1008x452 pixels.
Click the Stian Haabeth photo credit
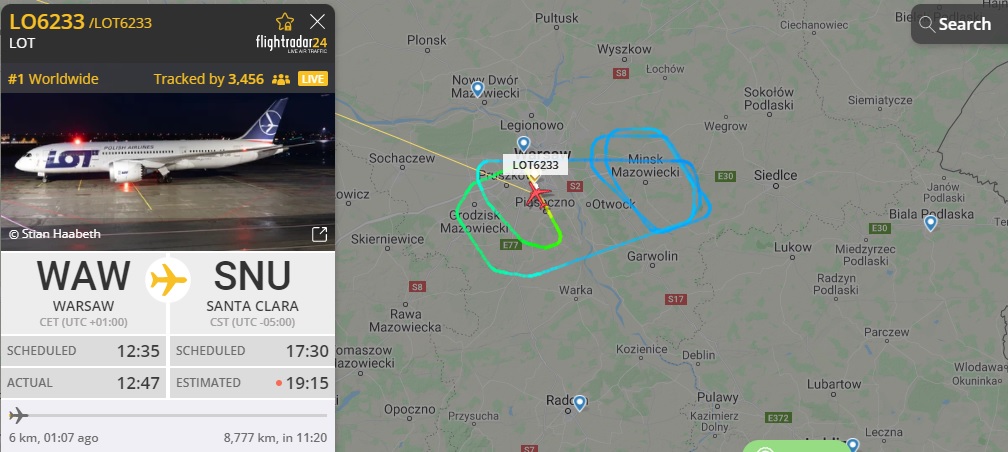55,234
